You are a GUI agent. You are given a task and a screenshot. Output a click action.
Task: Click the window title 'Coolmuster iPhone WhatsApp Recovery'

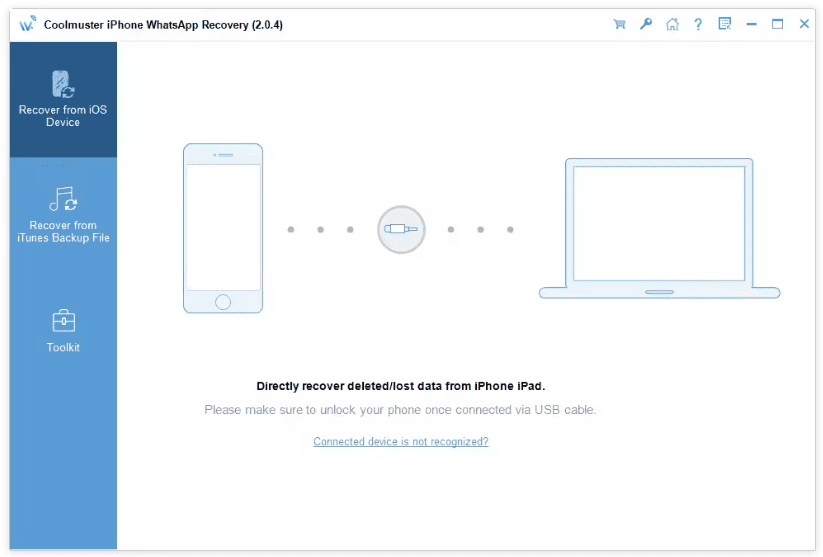click(163, 25)
